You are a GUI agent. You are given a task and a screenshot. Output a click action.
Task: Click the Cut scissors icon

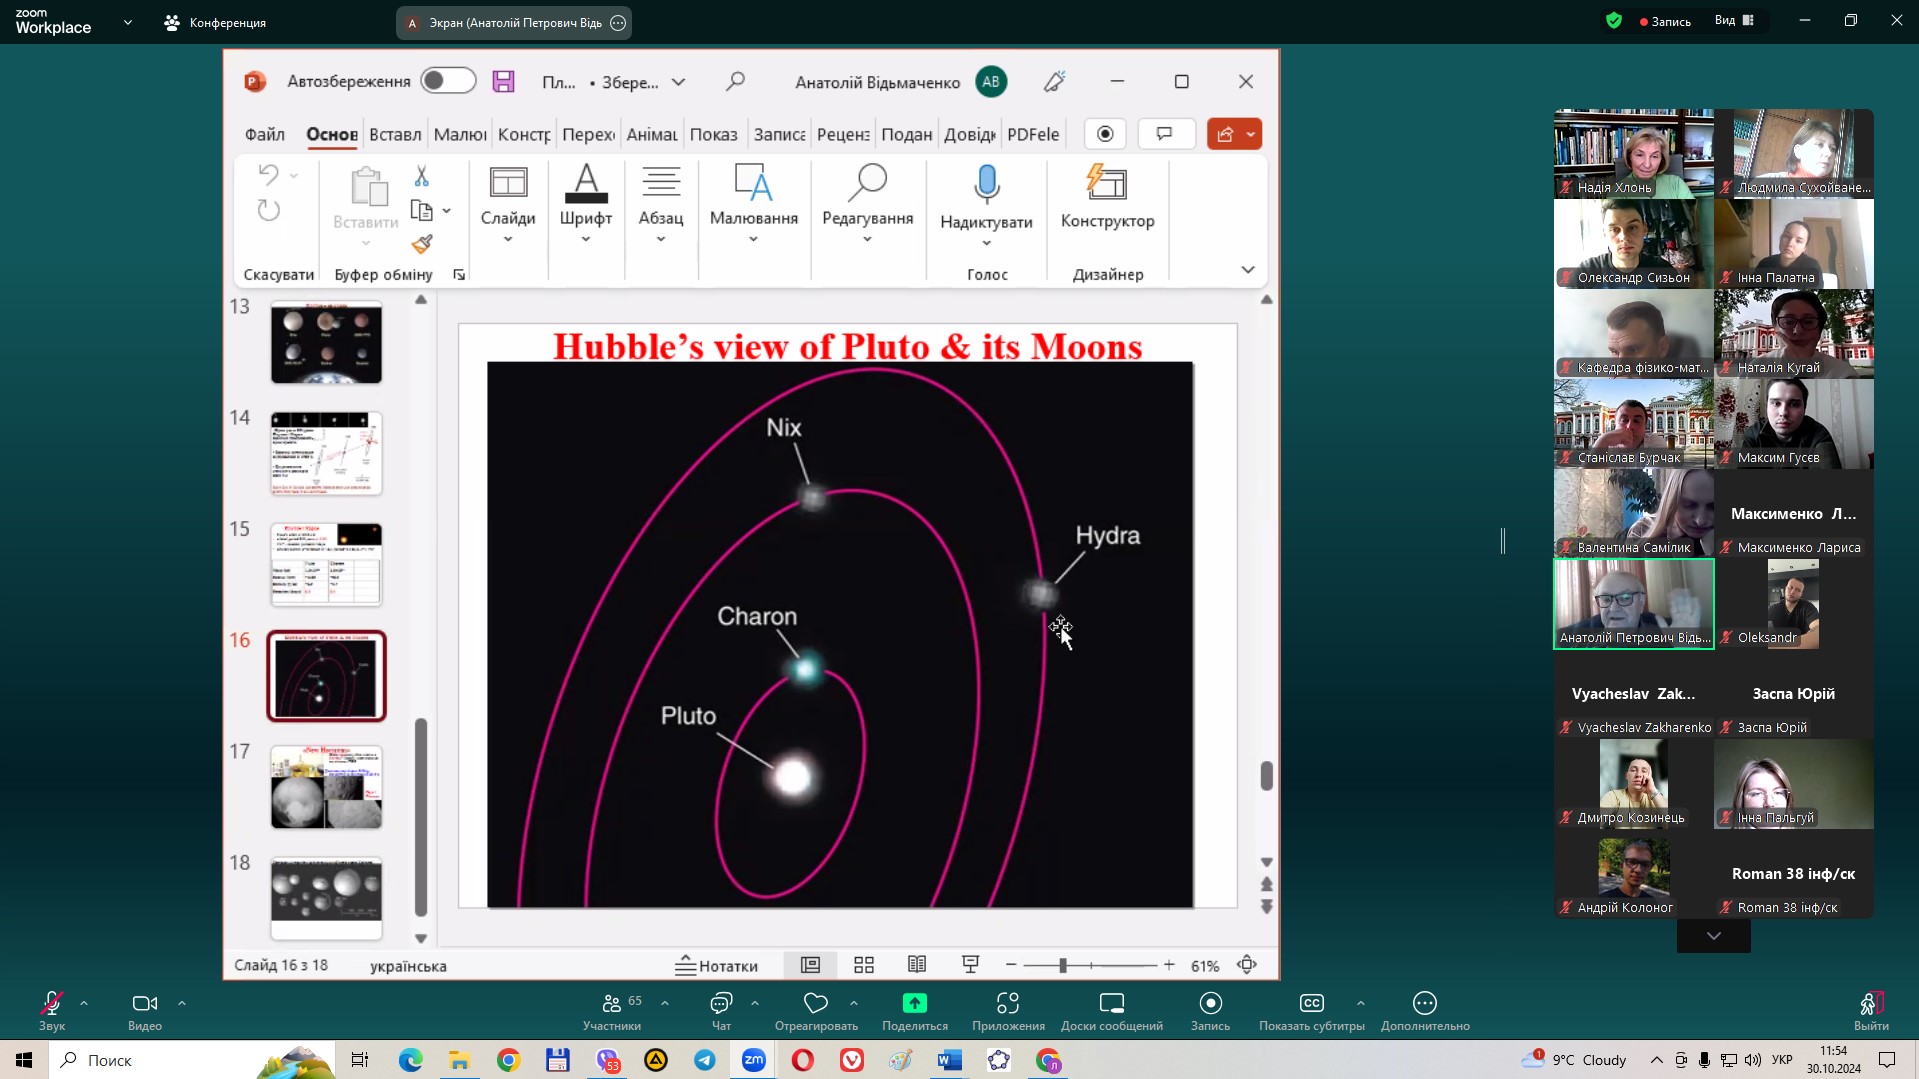tap(421, 176)
